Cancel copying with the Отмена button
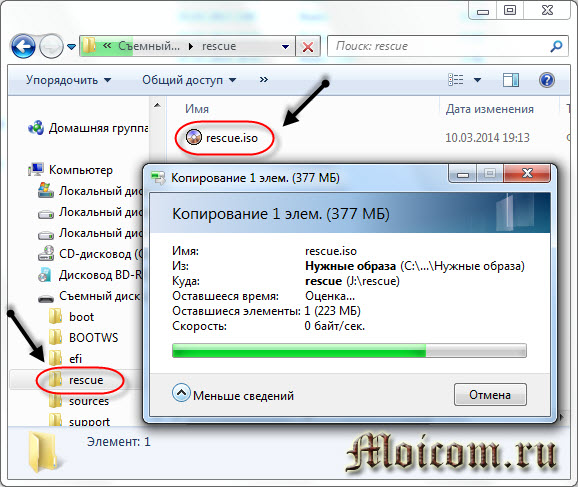 (x=490, y=395)
